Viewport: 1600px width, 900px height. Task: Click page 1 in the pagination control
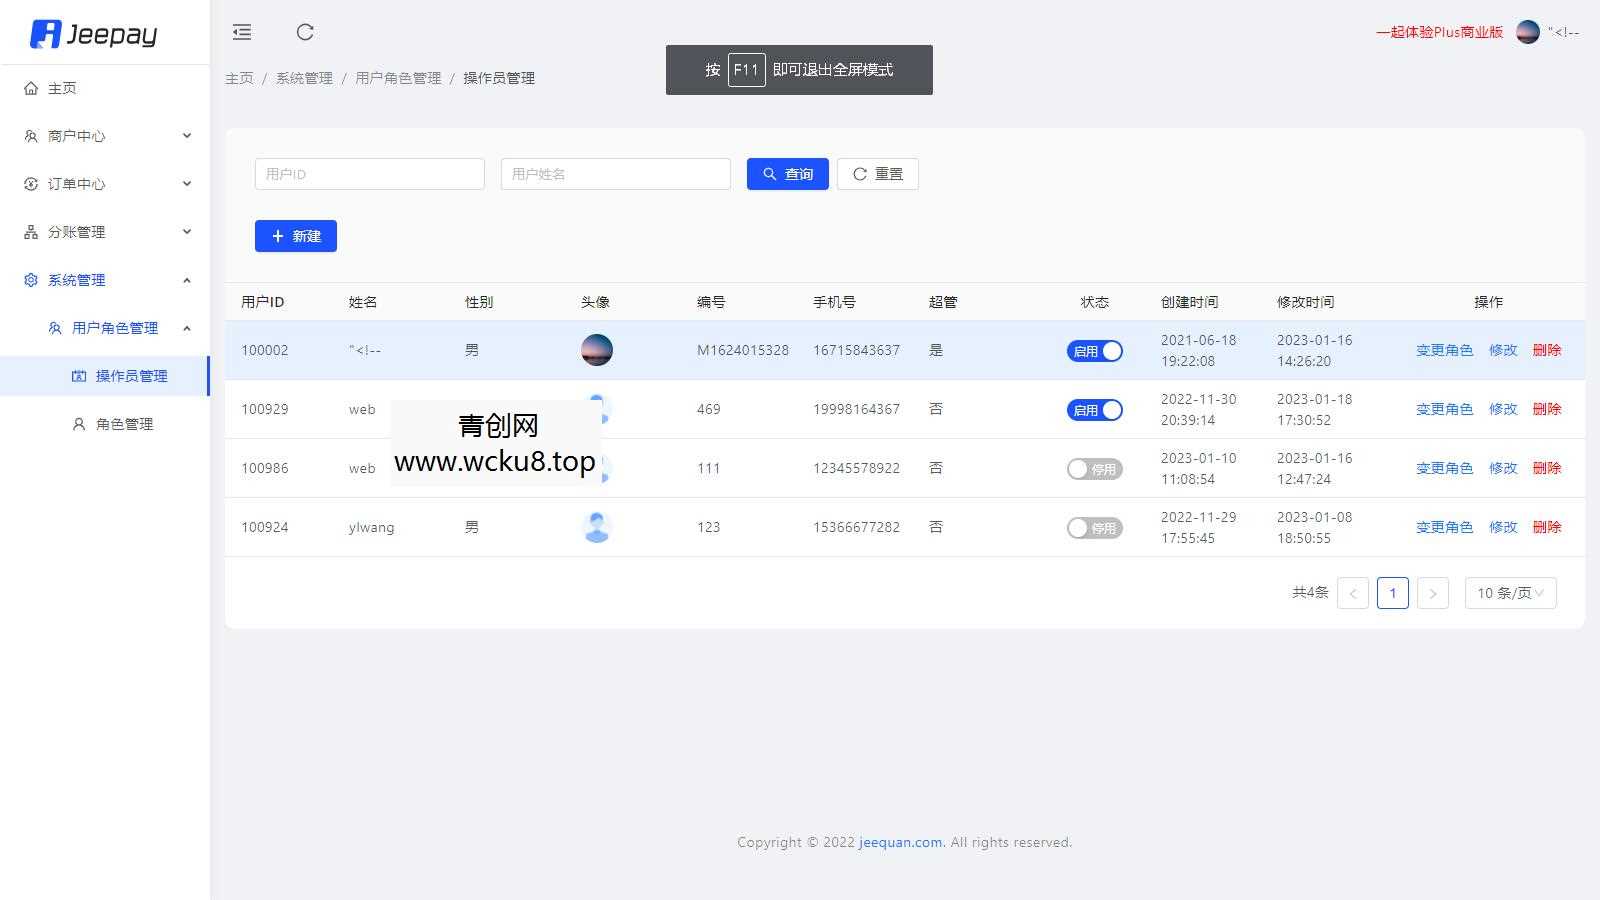point(1392,592)
